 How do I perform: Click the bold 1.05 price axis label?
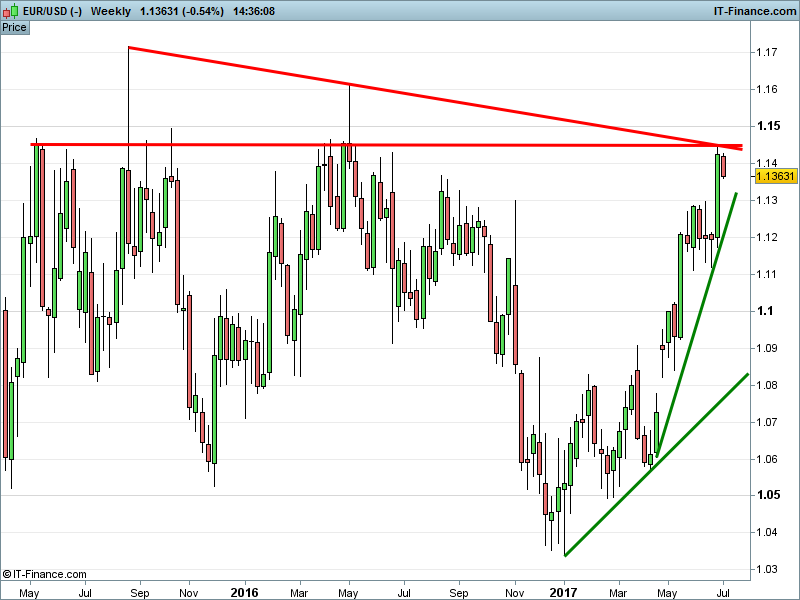point(768,495)
